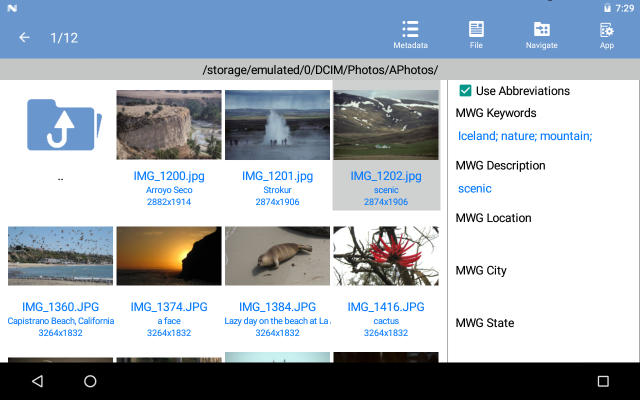This screenshot has height=400, width=640.
Task: Click the empty MWG Location field
Action: (x=540, y=240)
